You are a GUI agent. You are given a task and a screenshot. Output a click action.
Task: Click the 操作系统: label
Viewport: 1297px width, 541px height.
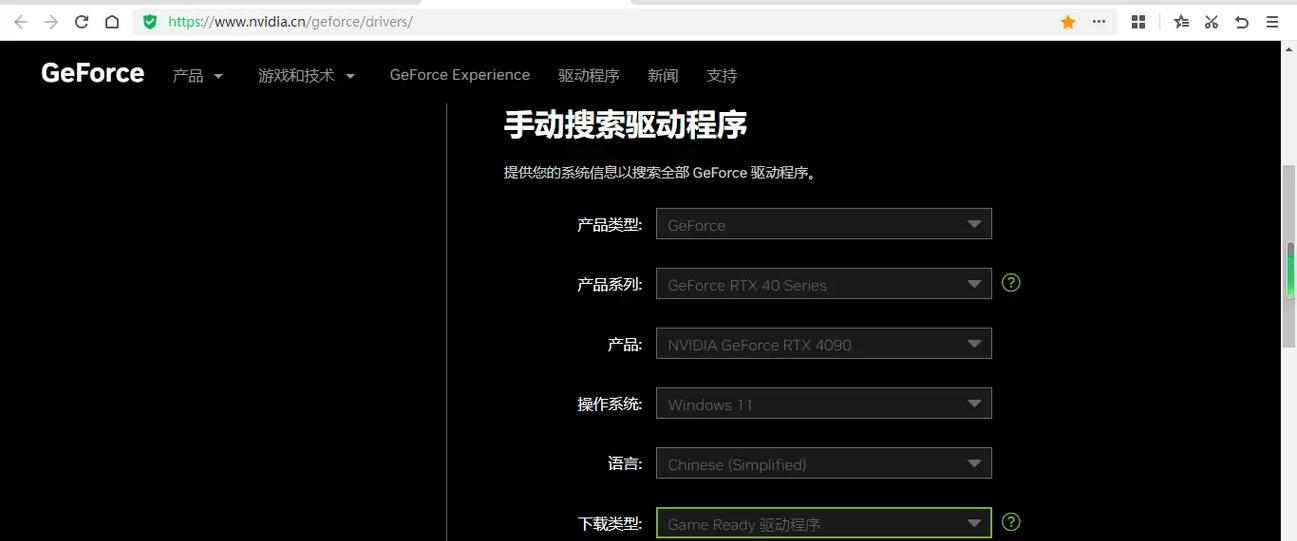click(x=610, y=404)
